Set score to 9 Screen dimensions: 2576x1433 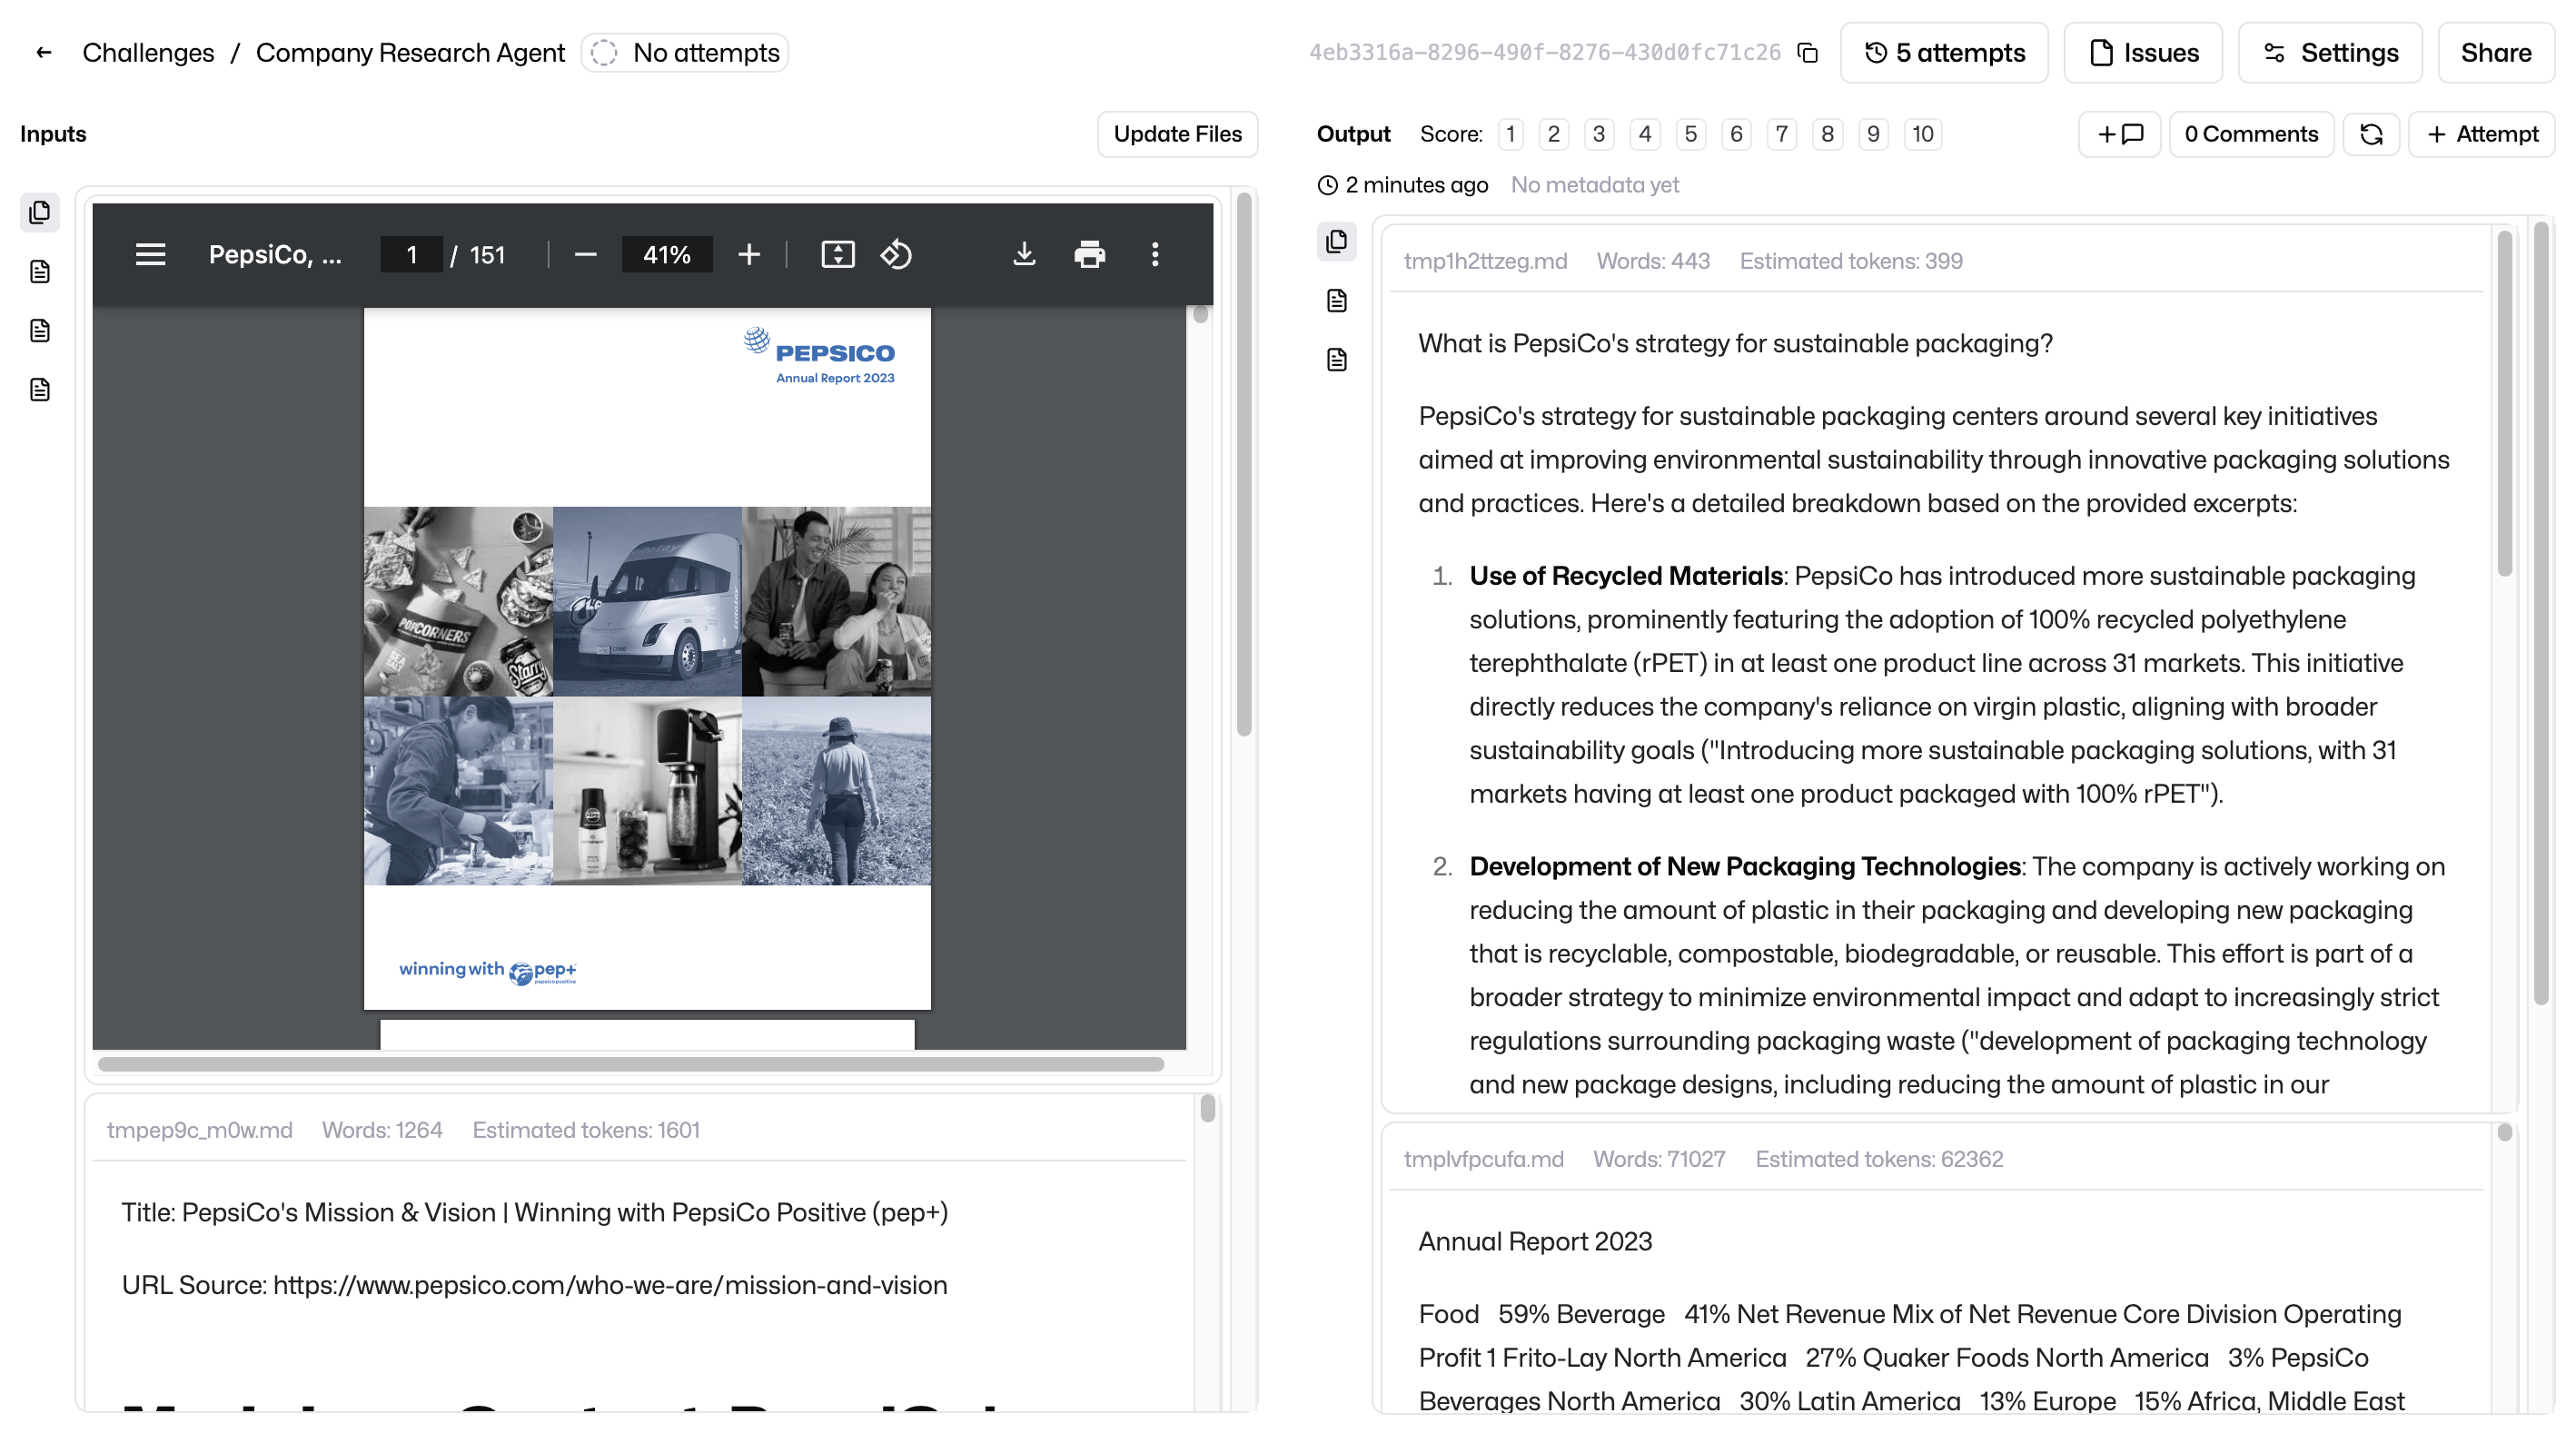(1873, 134)
